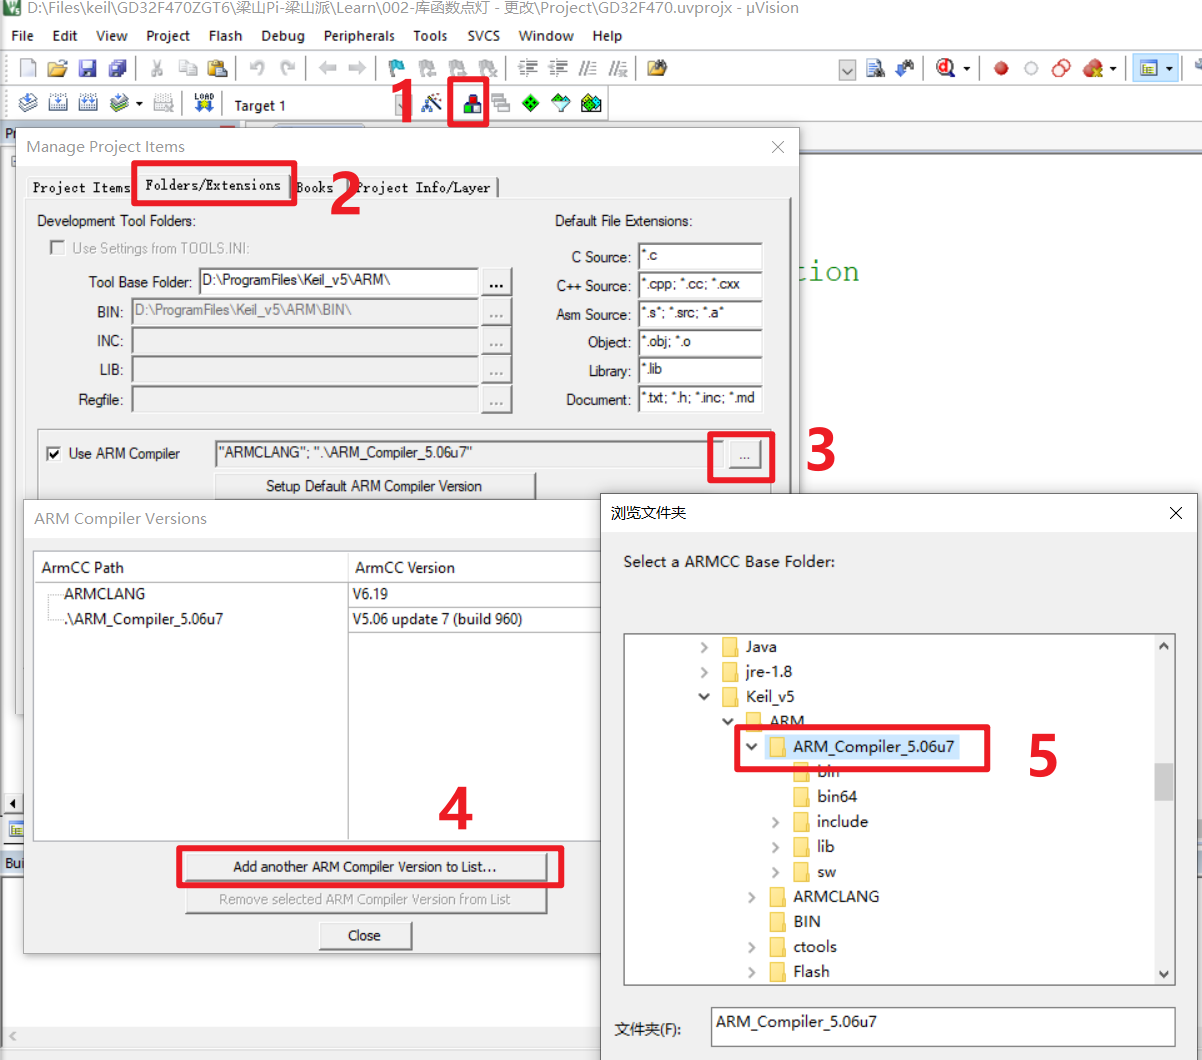
Task: Click the Cut scissors icon
Action: pyautogui.click(x=157, y=68)
